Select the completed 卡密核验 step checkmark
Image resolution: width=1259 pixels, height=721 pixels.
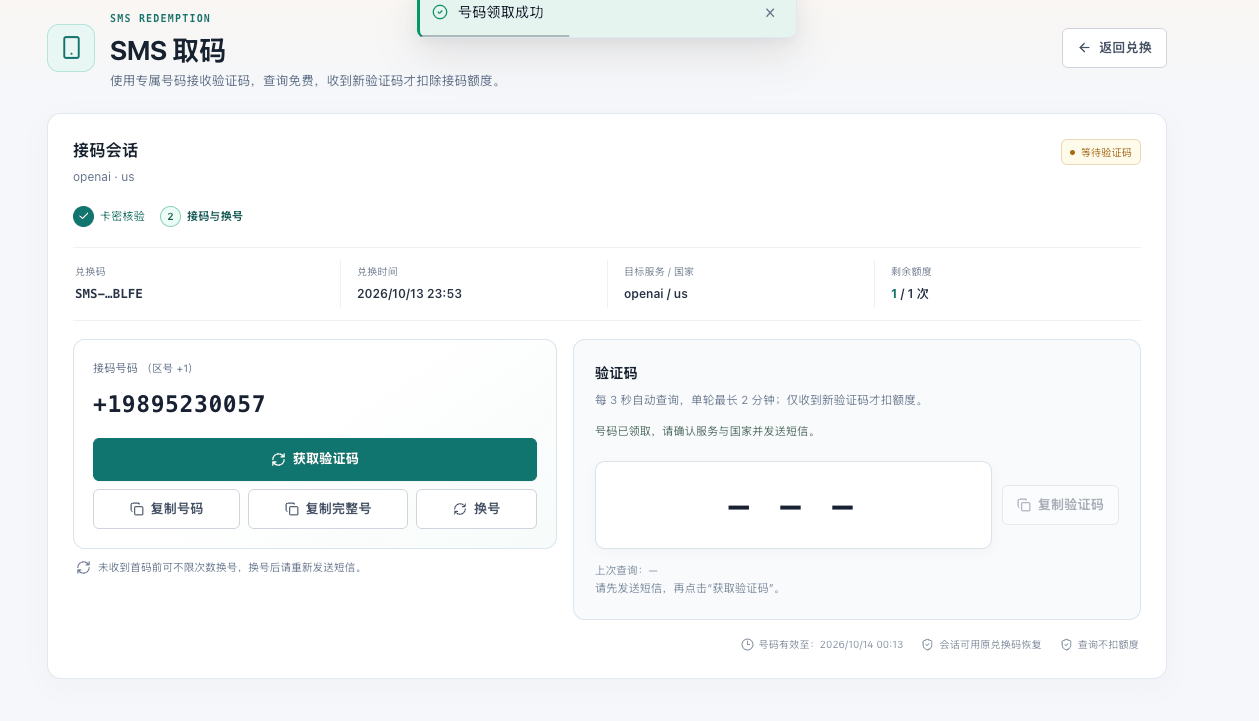coord(83,216)
